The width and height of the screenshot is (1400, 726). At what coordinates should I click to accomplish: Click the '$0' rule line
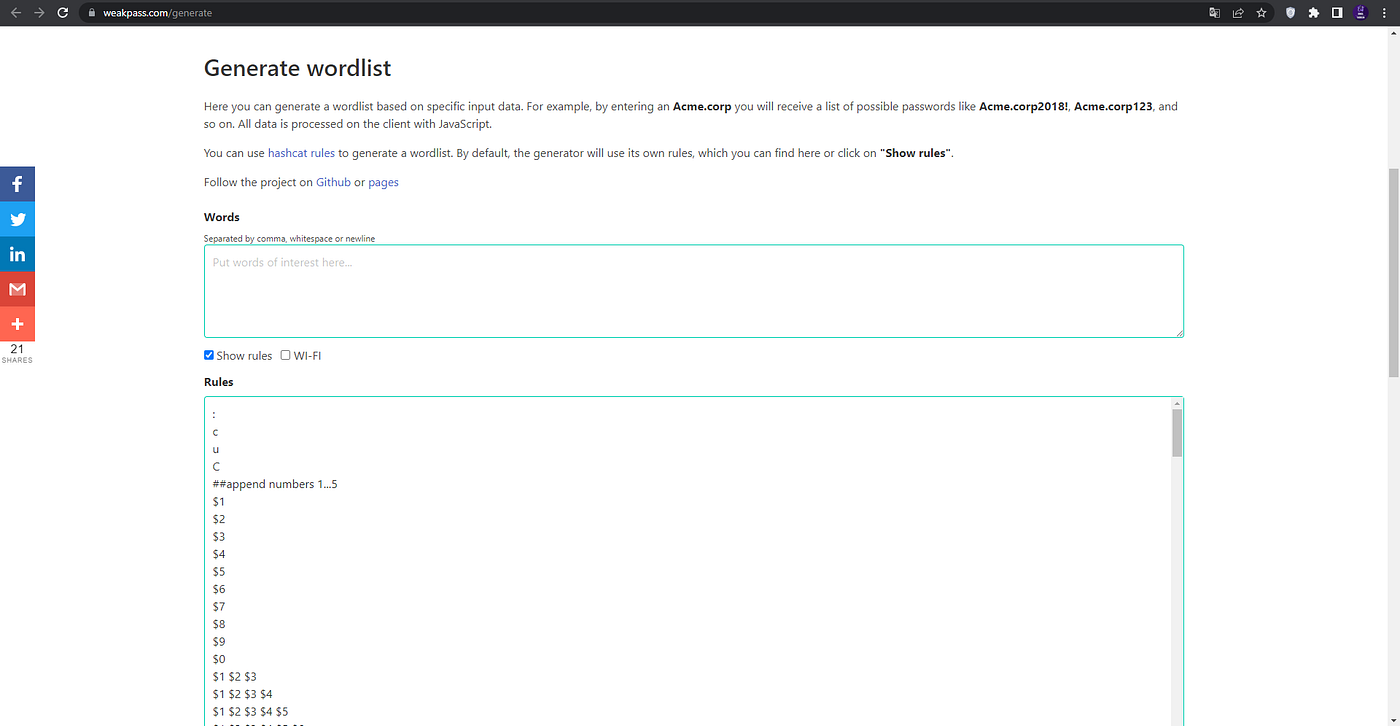click(x=219, y=659)
